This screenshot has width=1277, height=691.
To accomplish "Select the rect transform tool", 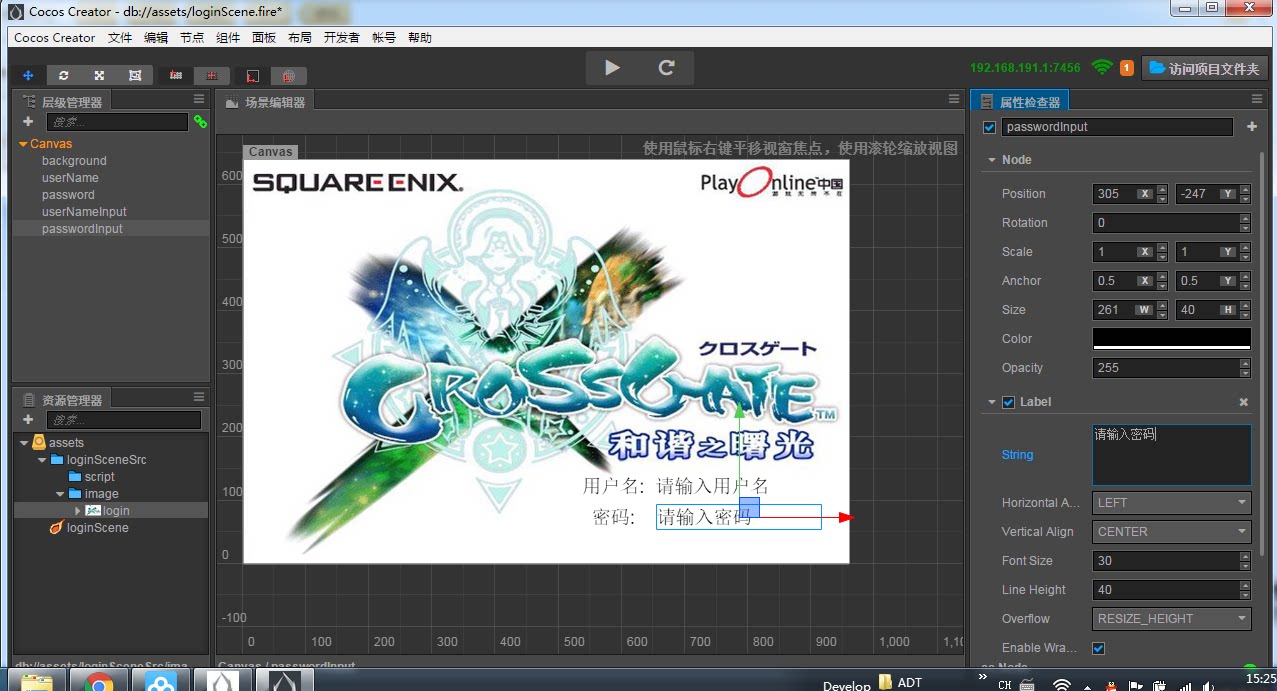I will click(x=135, y=76).
